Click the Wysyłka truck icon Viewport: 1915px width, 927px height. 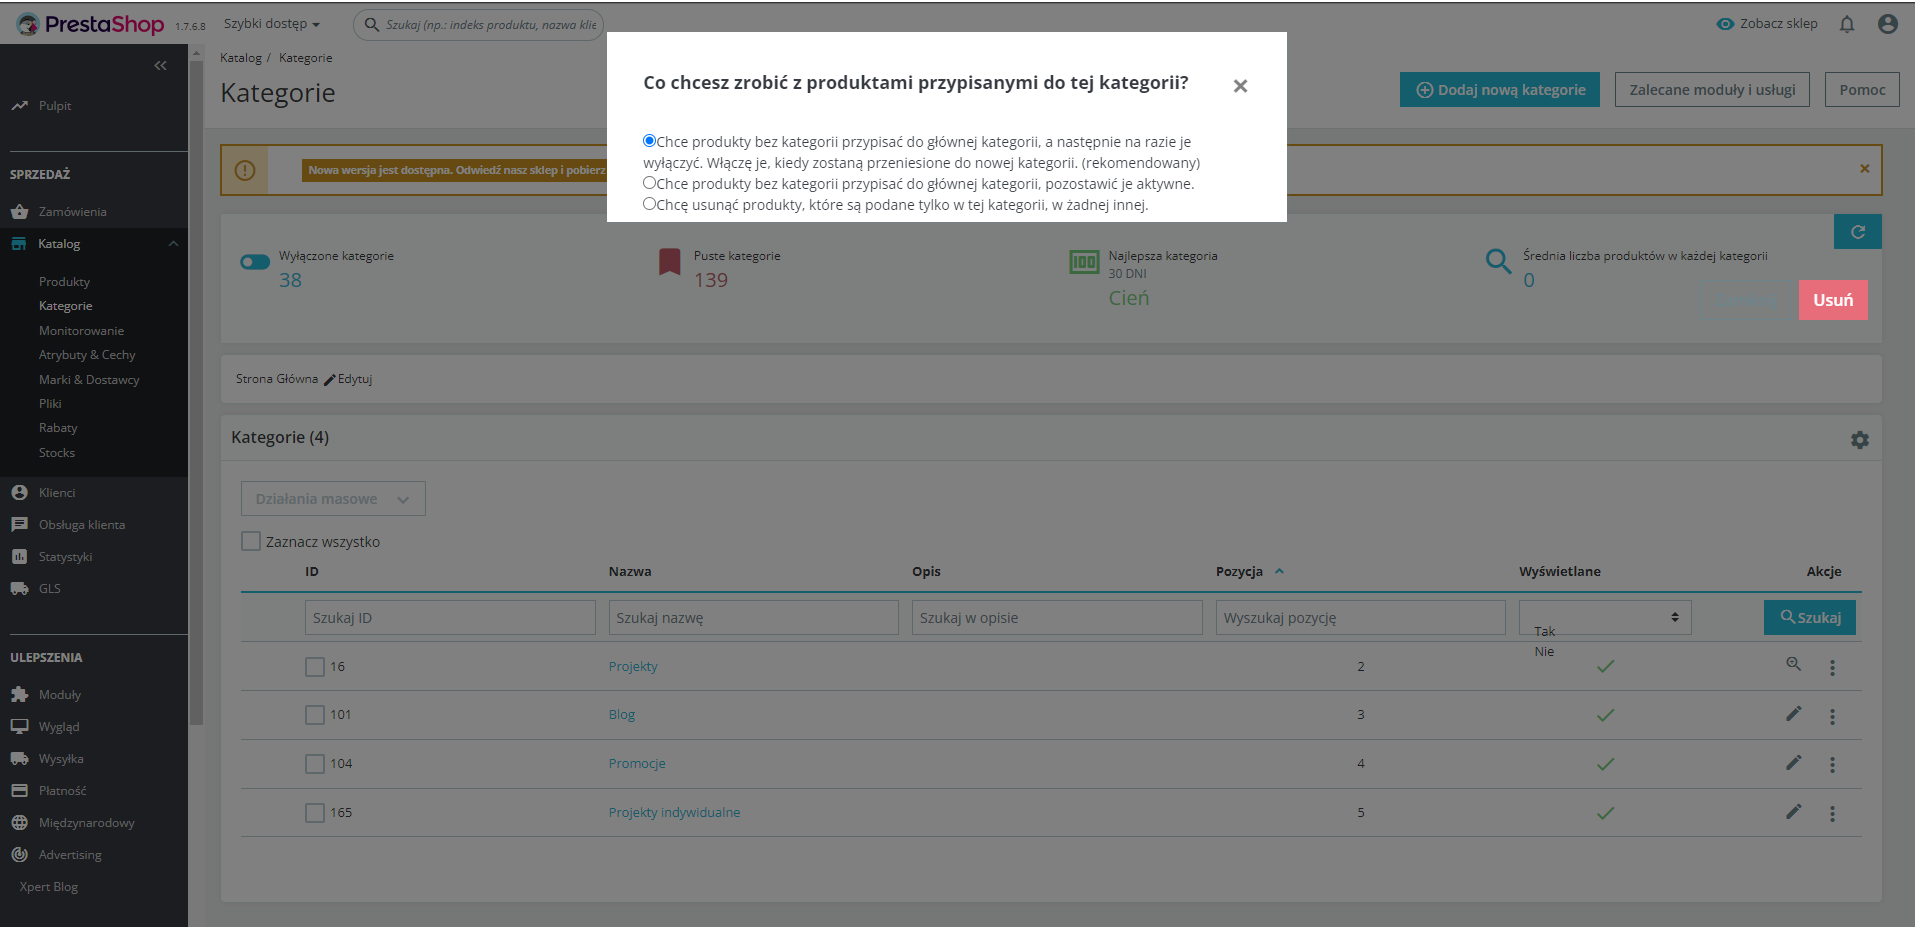pos(19,759)
